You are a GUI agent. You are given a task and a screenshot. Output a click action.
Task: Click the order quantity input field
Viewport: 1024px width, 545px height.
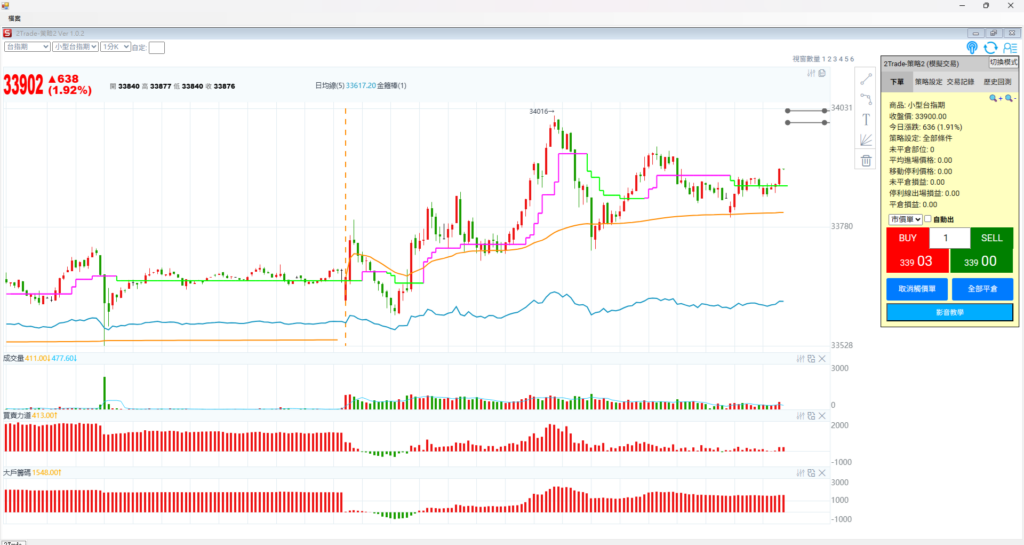pos(949,238)
